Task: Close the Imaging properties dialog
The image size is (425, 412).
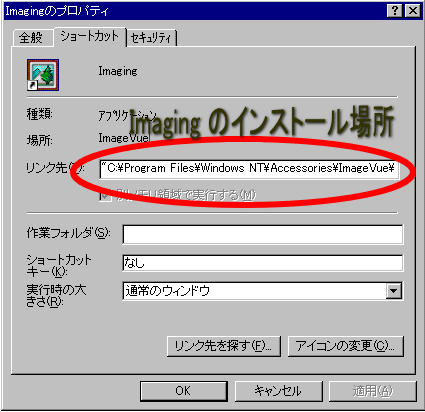Action: (x=413, y=11)
